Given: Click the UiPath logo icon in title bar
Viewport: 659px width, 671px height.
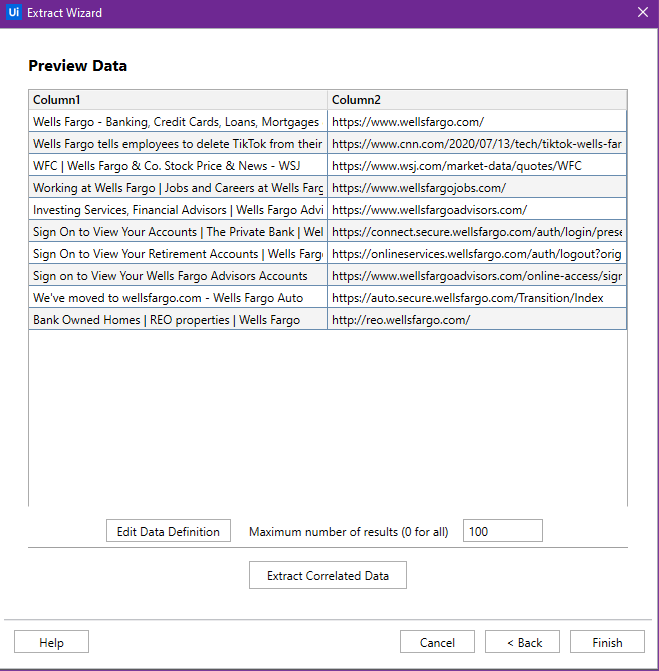Looking at the screenshot, I should [14, 12].
